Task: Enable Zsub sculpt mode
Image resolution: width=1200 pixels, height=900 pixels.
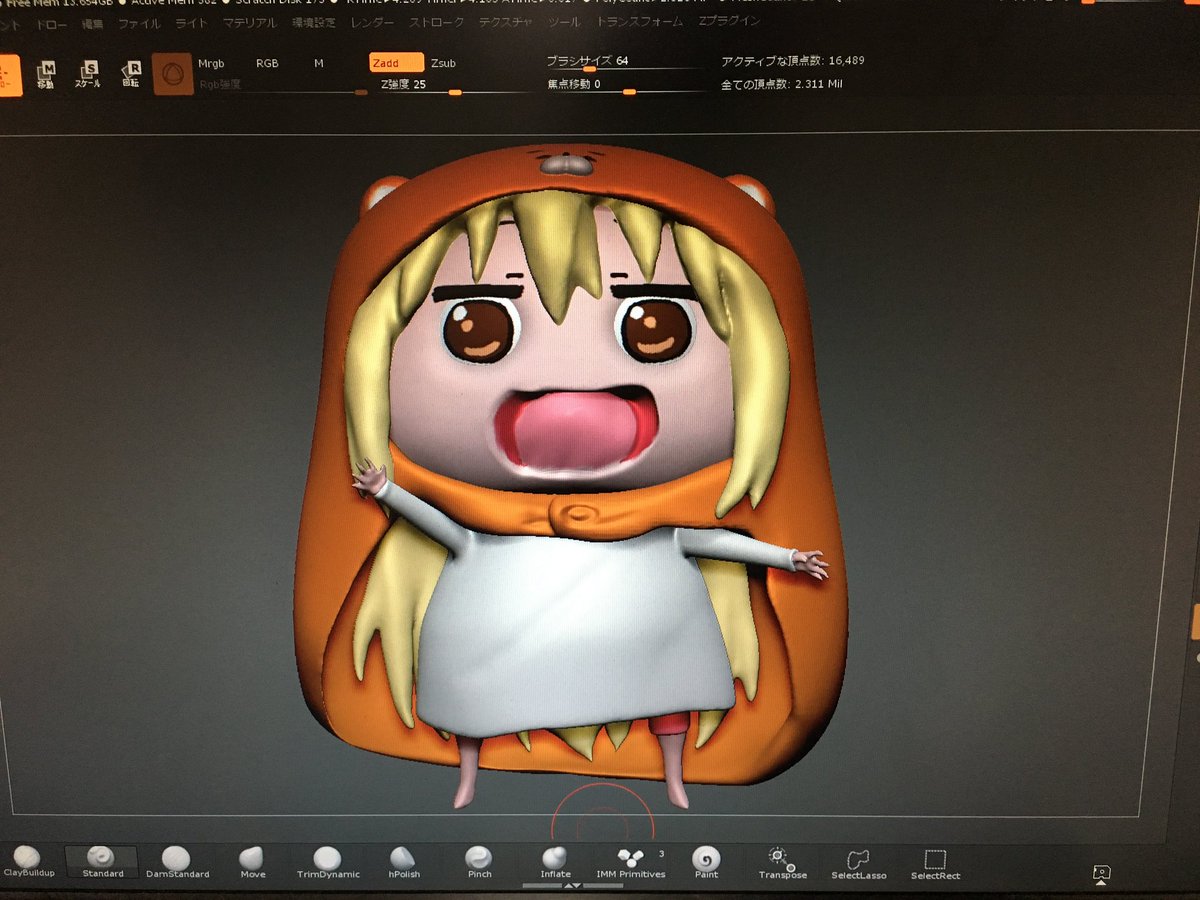Action: tap(443, 63)
